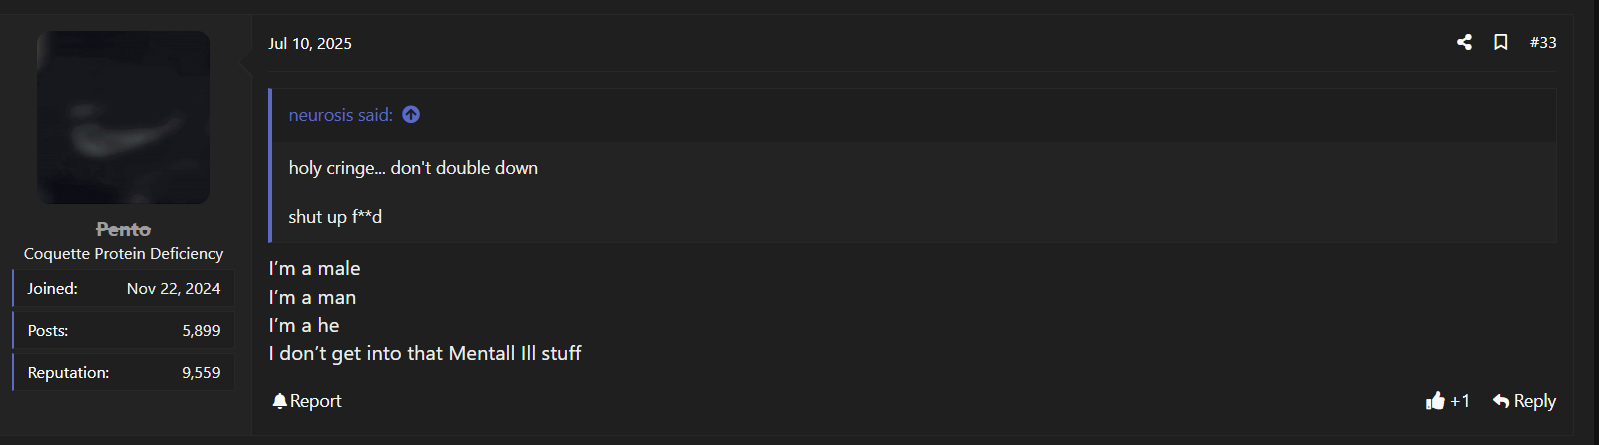Click the thumbs-up like icon

[1436, 400]
